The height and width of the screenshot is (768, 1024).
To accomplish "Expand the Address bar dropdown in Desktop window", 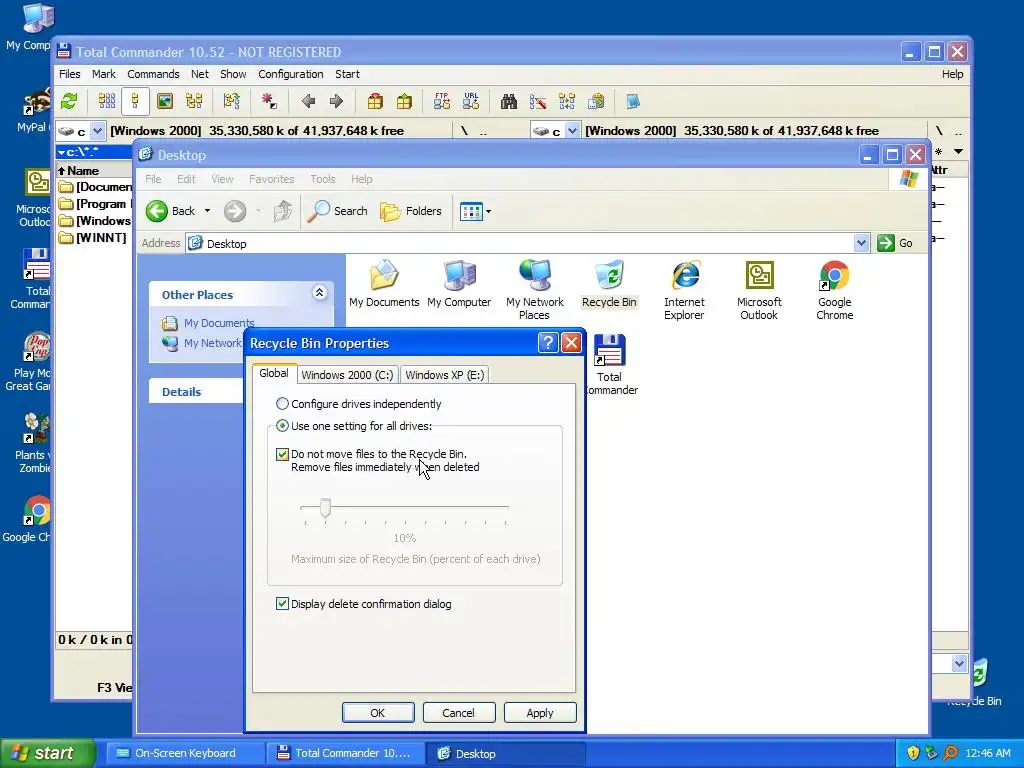I will (x=861, y=243).
